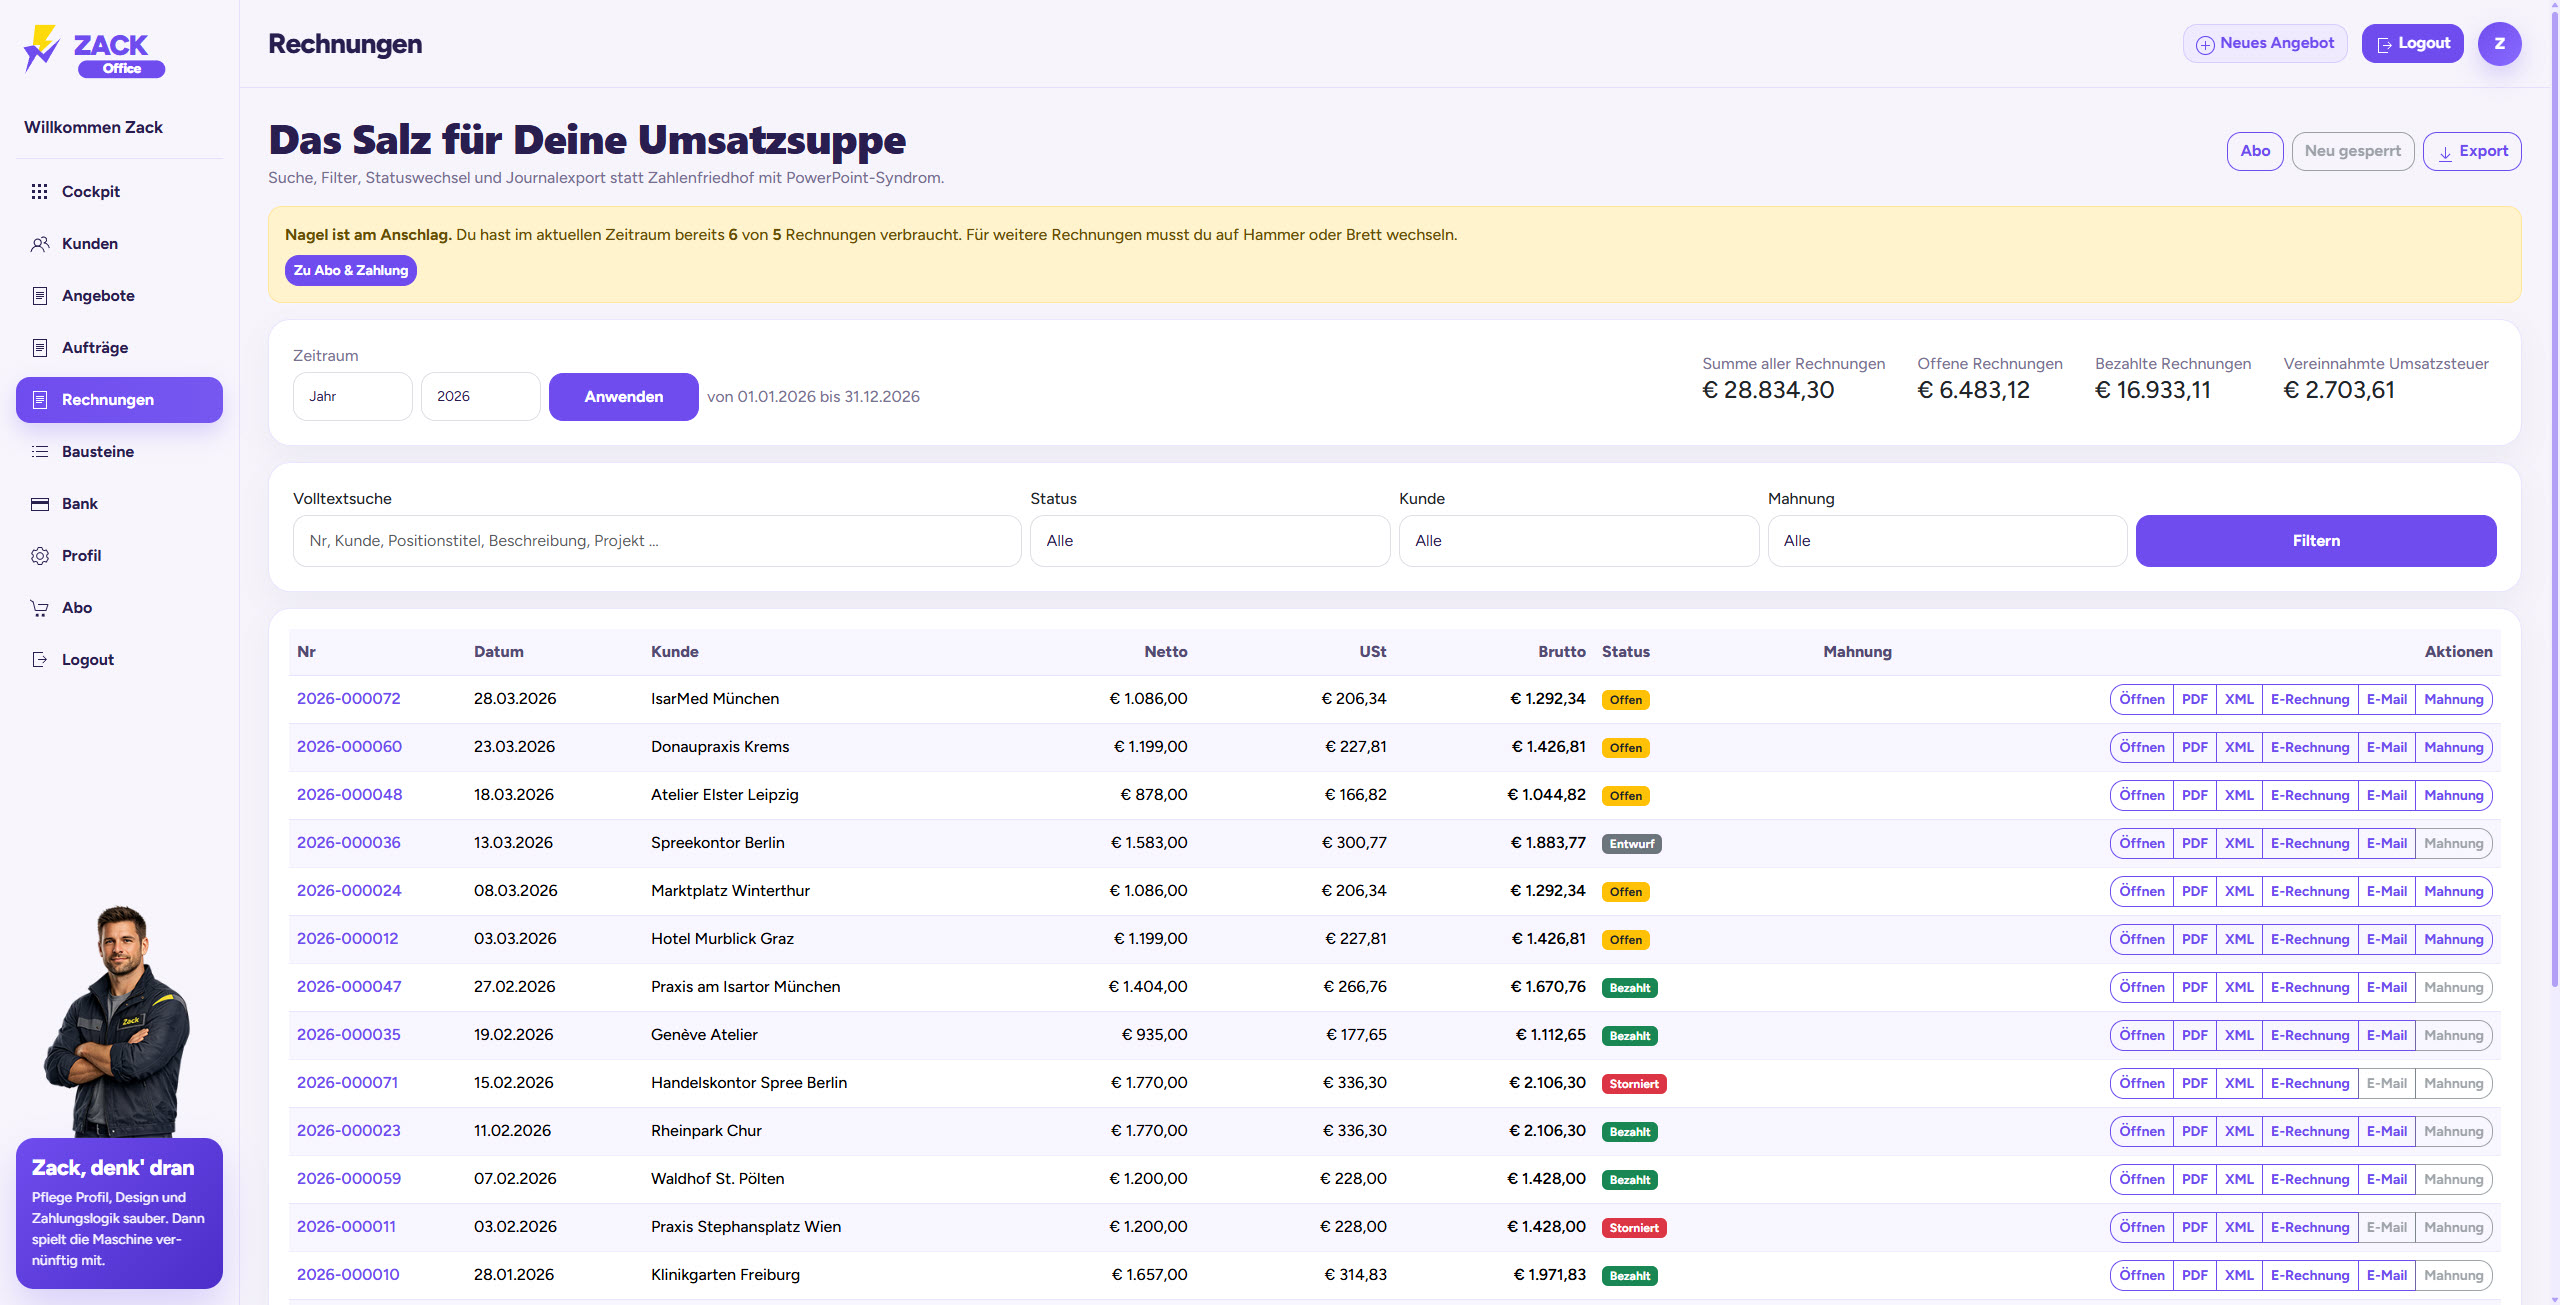Screen dimensions: 2560x1305
Task: Open the Zeitraum Jahr dropdown
Action: (x=352, y=396)
